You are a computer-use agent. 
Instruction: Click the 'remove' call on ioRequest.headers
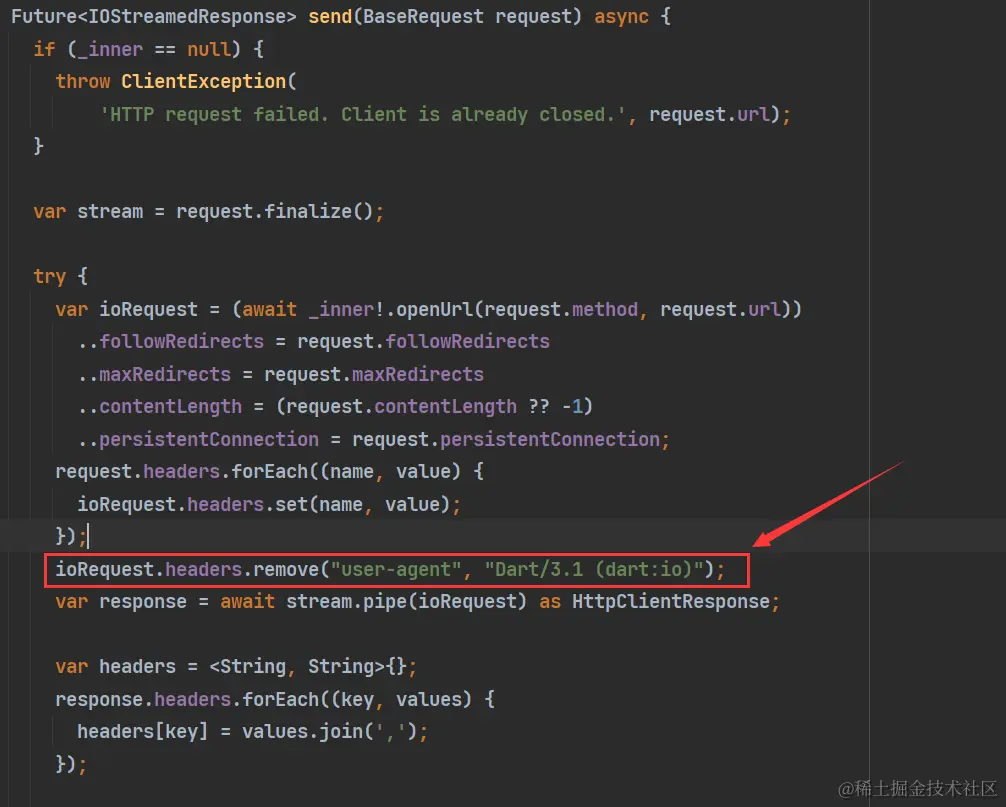tap(286, 570)
